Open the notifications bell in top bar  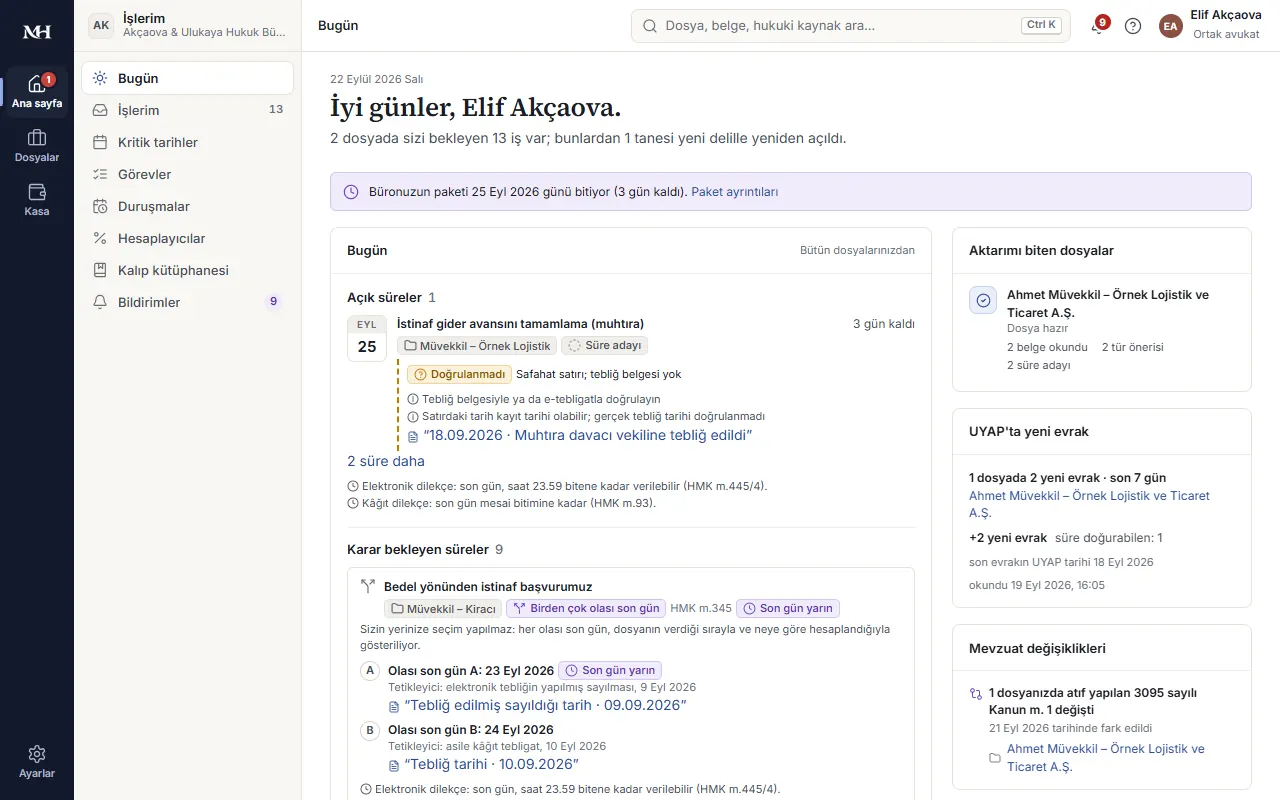(x=1098, y=26)
